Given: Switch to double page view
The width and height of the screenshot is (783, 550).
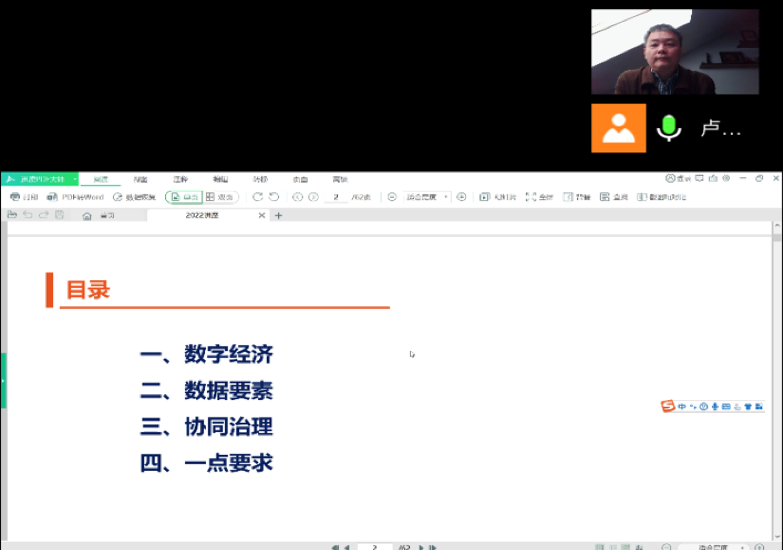Looking at the screenshot, I should click(x=220, y=197).
